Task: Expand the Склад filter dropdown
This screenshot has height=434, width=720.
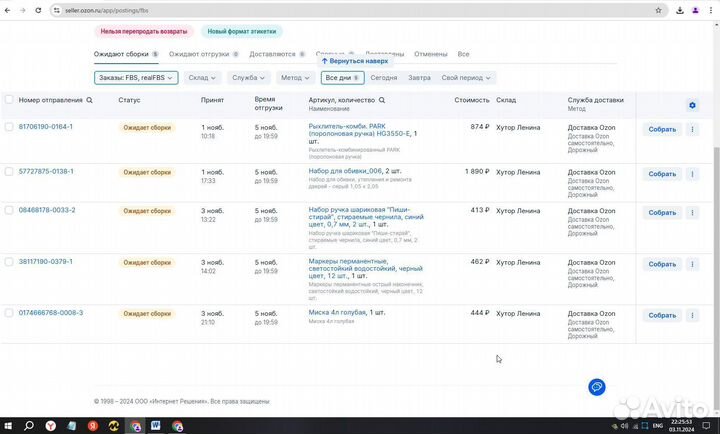Action: (202, 77)
